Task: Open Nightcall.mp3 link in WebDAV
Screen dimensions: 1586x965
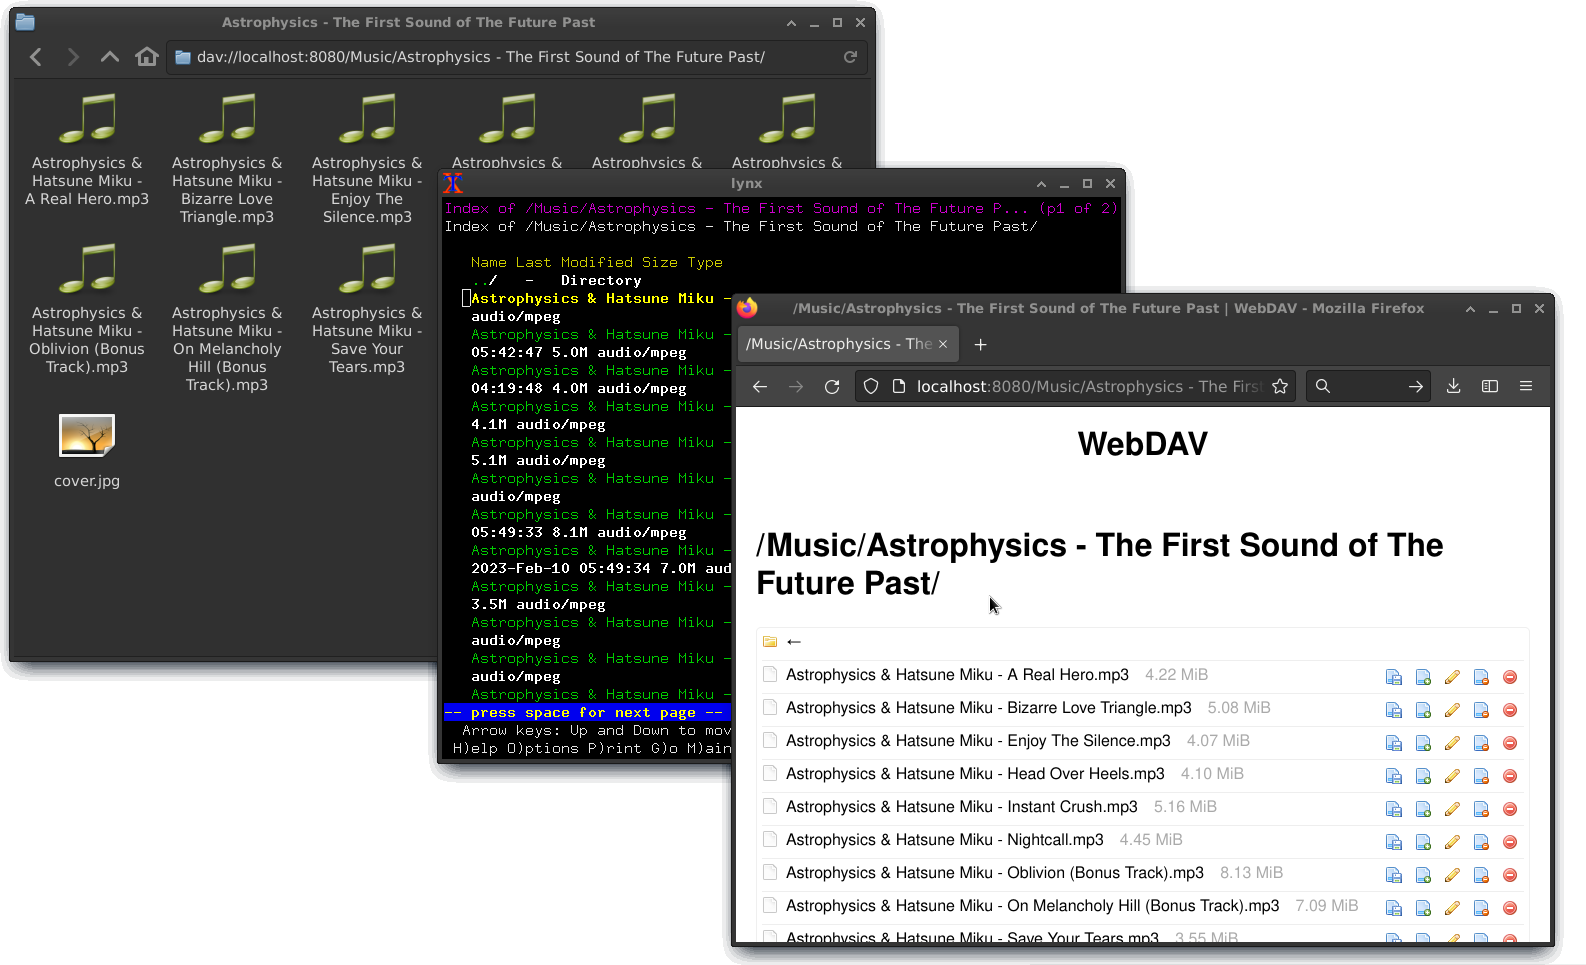Action: point(945,840)
